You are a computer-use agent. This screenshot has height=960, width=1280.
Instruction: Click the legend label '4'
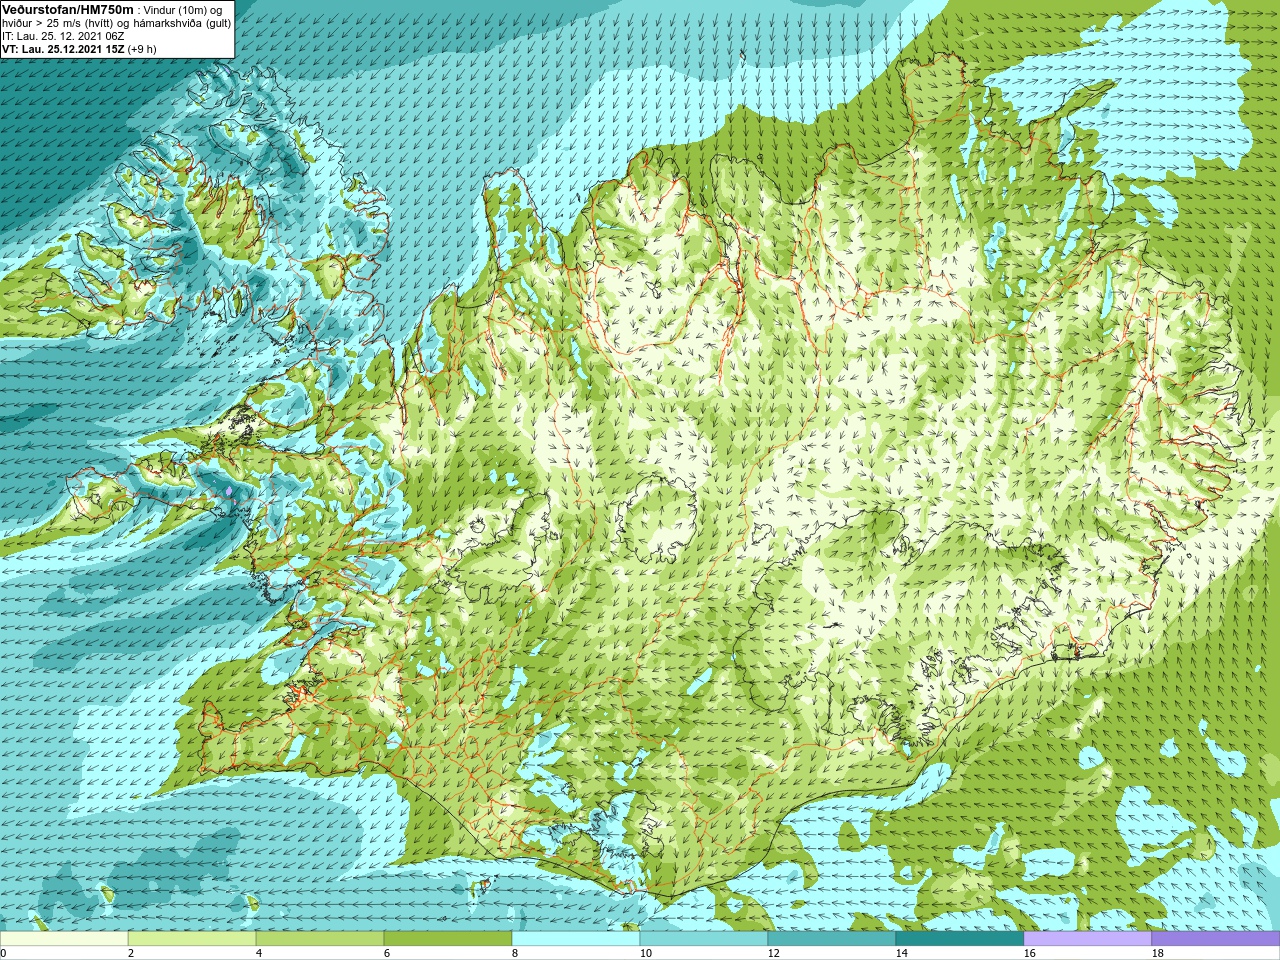point(258,953)
